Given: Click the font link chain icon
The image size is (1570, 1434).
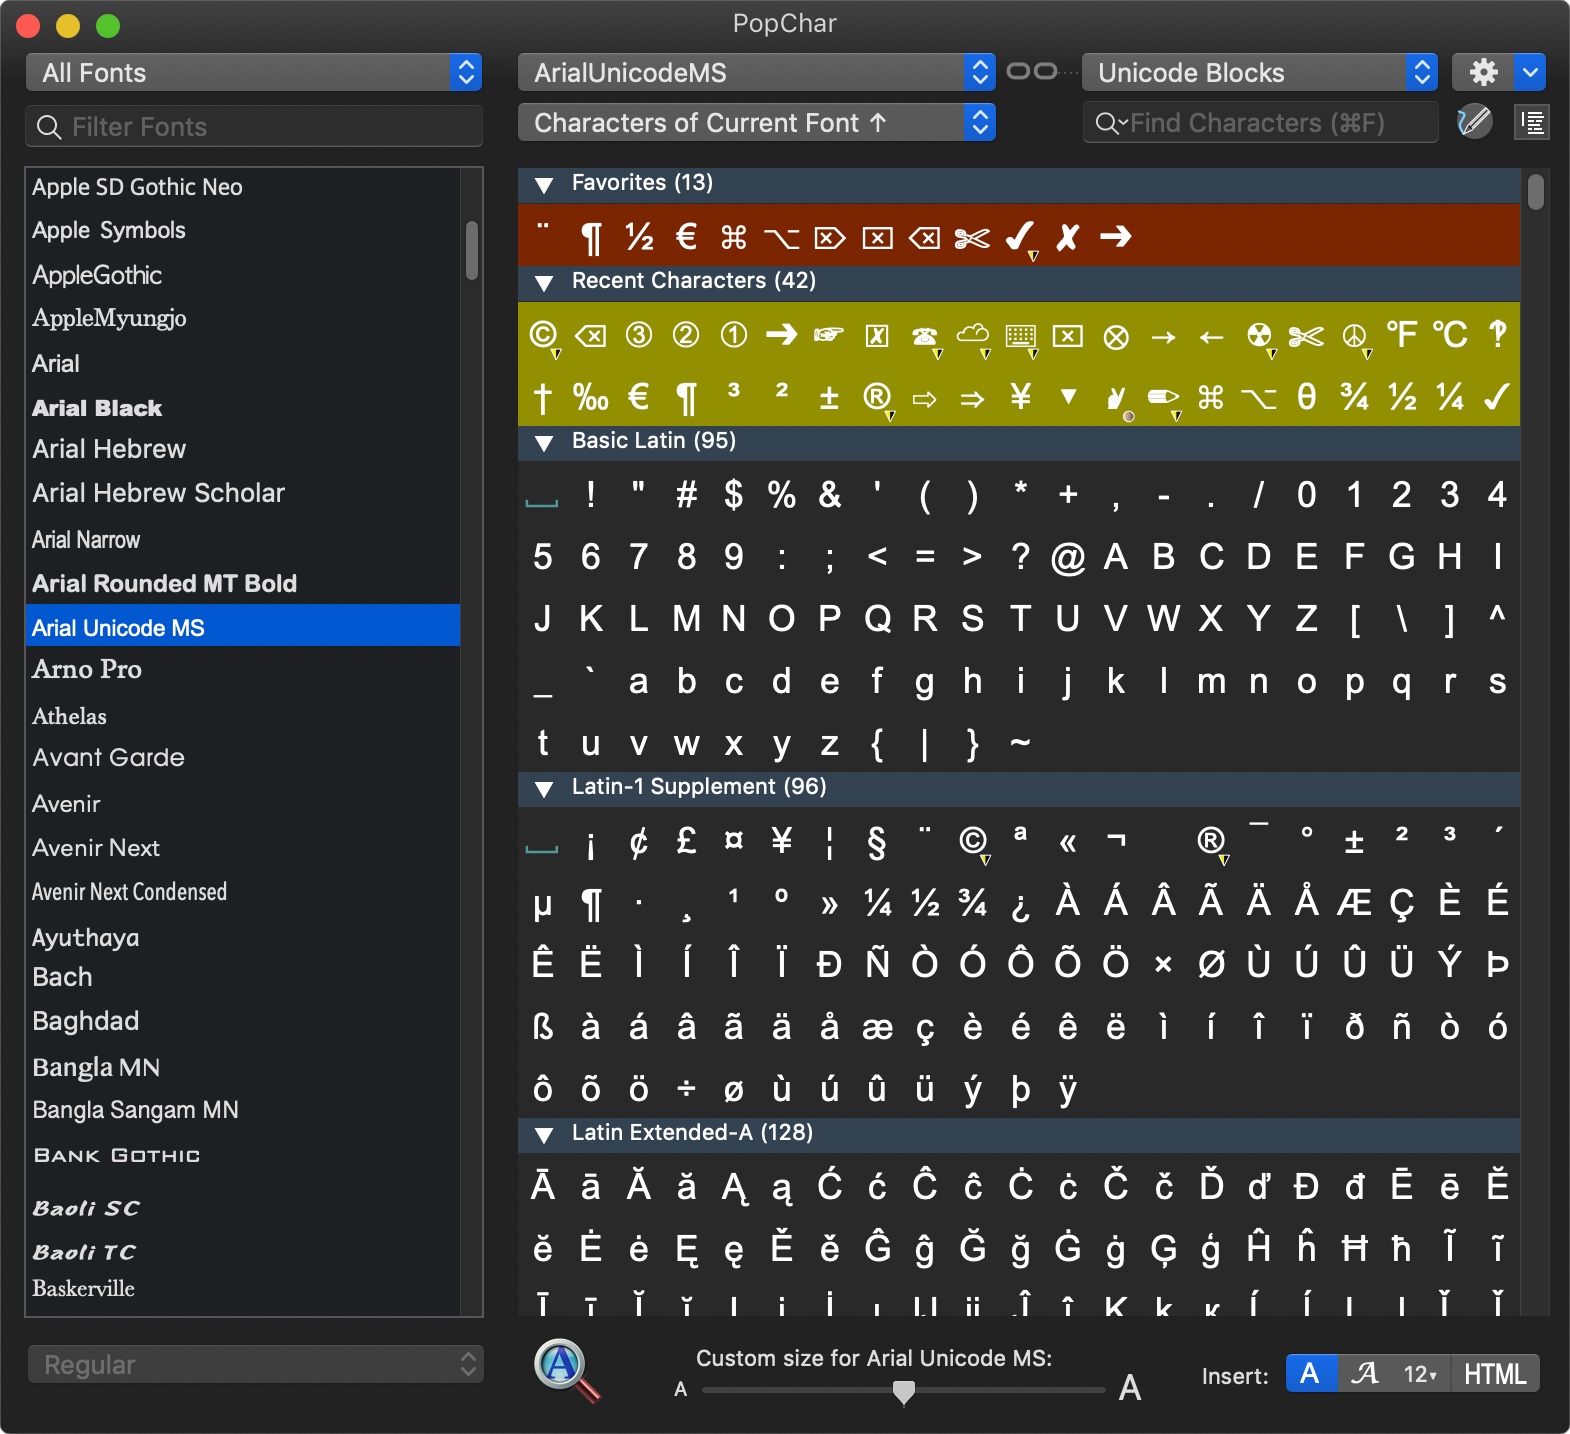Looking at the screenshot, I should (x=1032, y=71).
